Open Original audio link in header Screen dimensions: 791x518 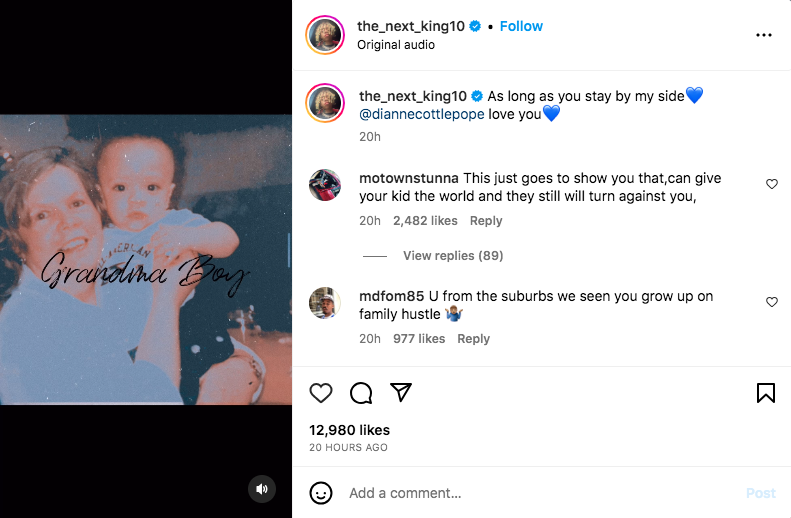tap(396, 45)
